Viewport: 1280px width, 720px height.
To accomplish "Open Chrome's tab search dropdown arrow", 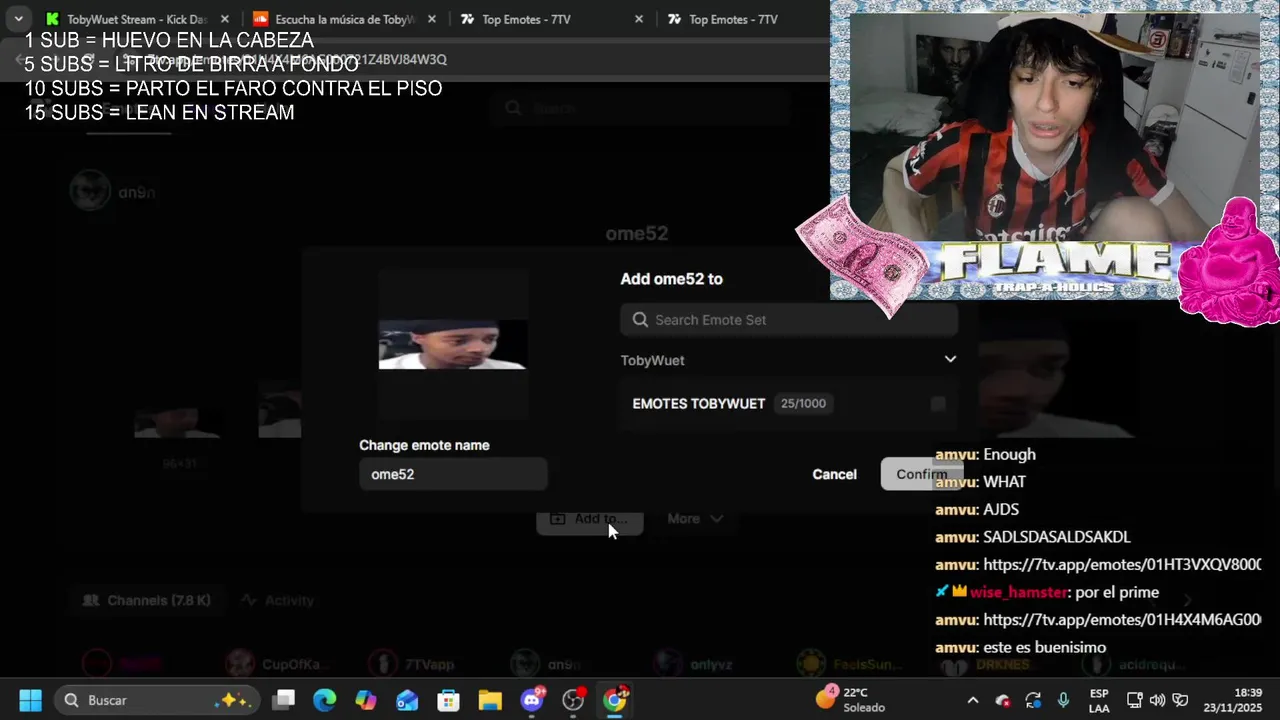I will [18, 19].
